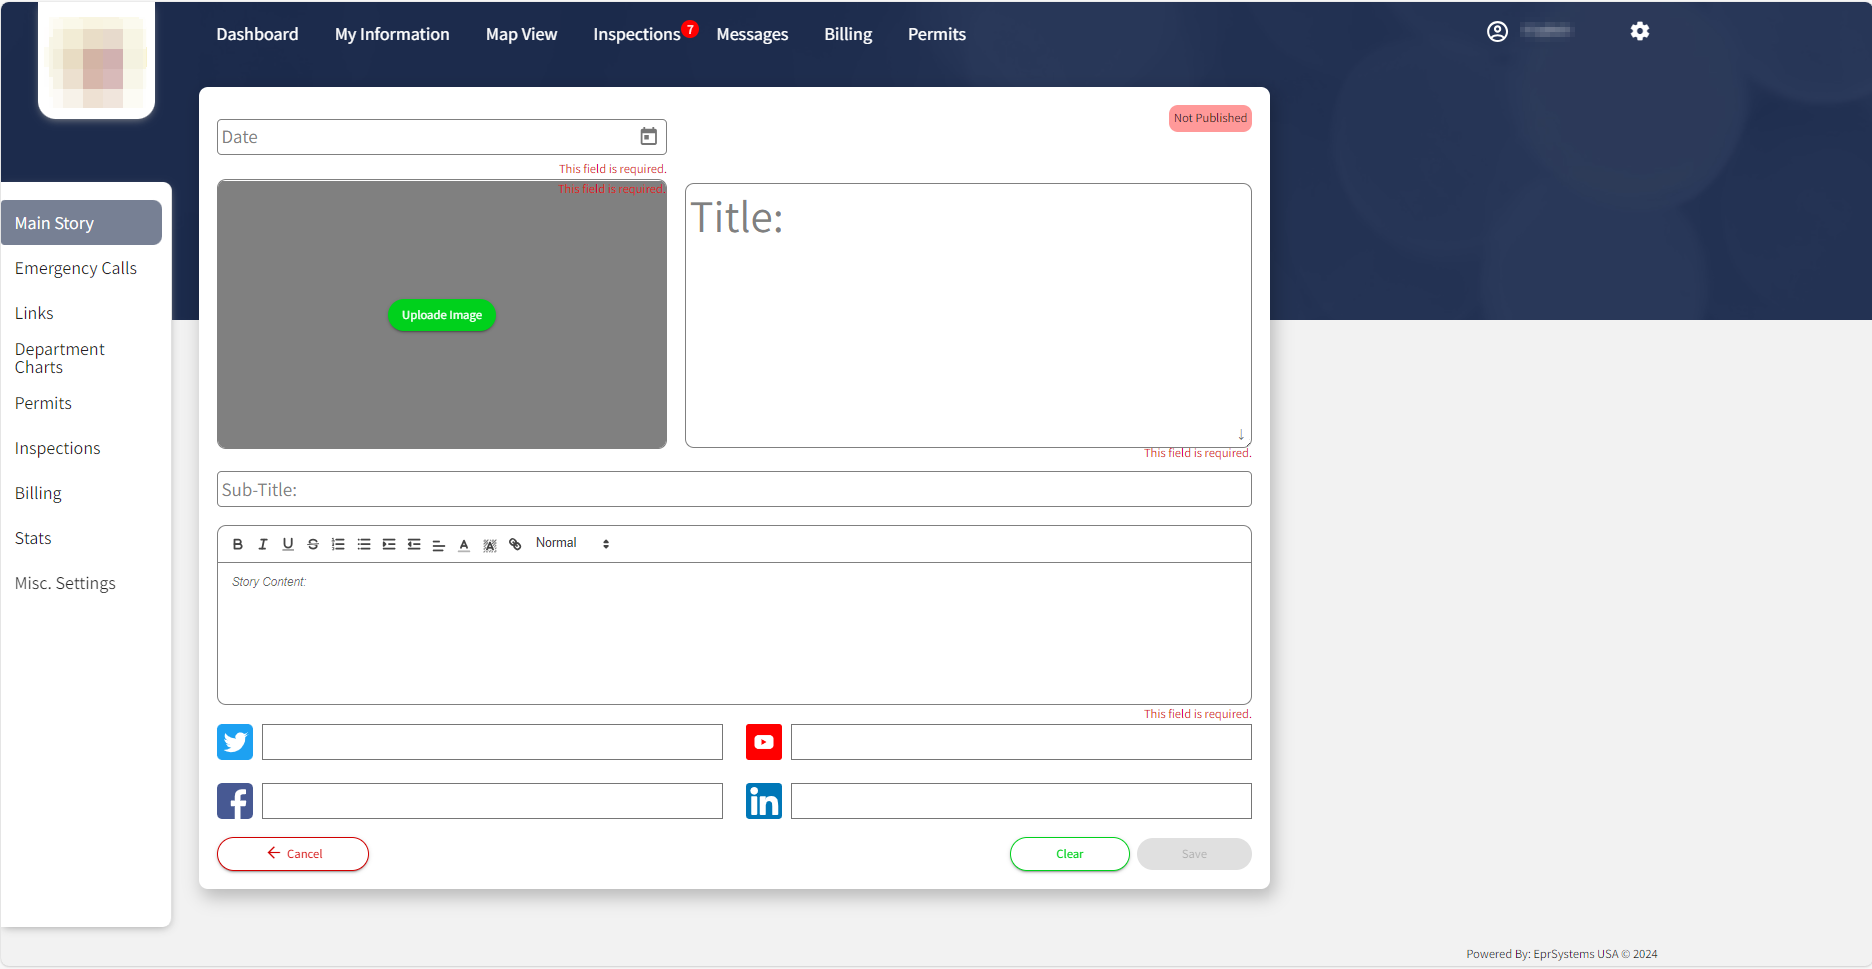Select Emergency Calls in the sidebar
This screenshot has height=969, width=1872.
(x=76, y=268)
